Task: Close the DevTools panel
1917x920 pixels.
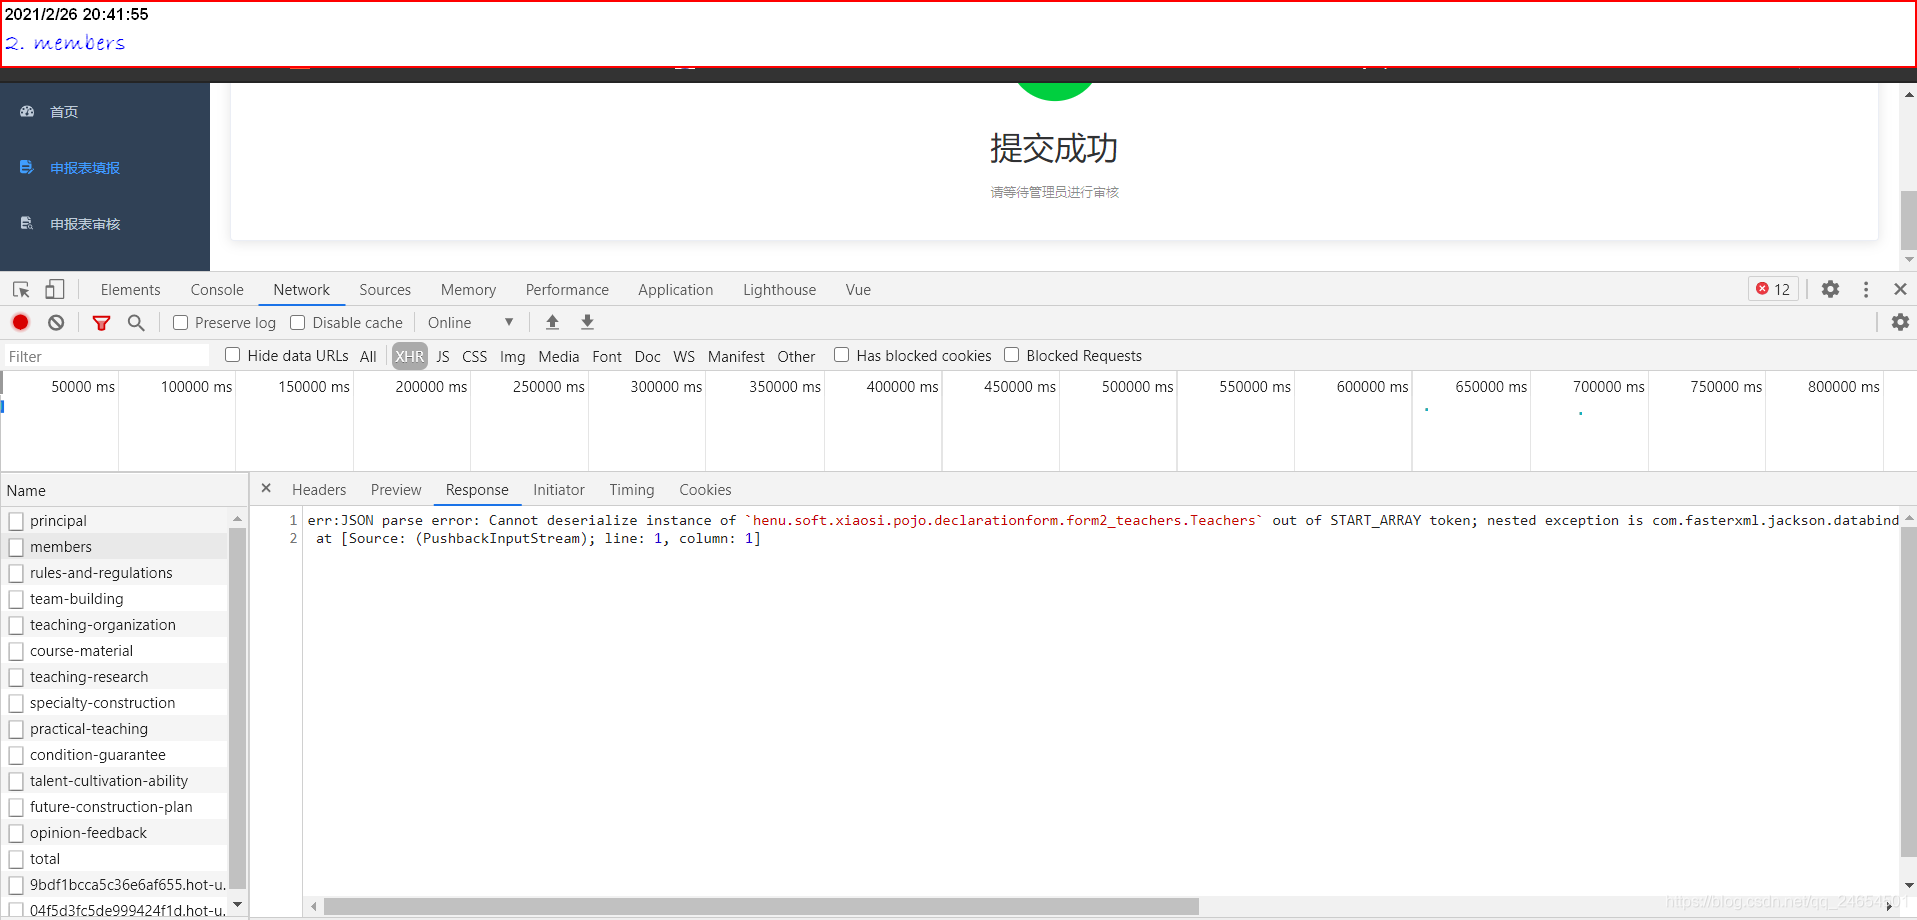Action: click(x=1900, y=289)
